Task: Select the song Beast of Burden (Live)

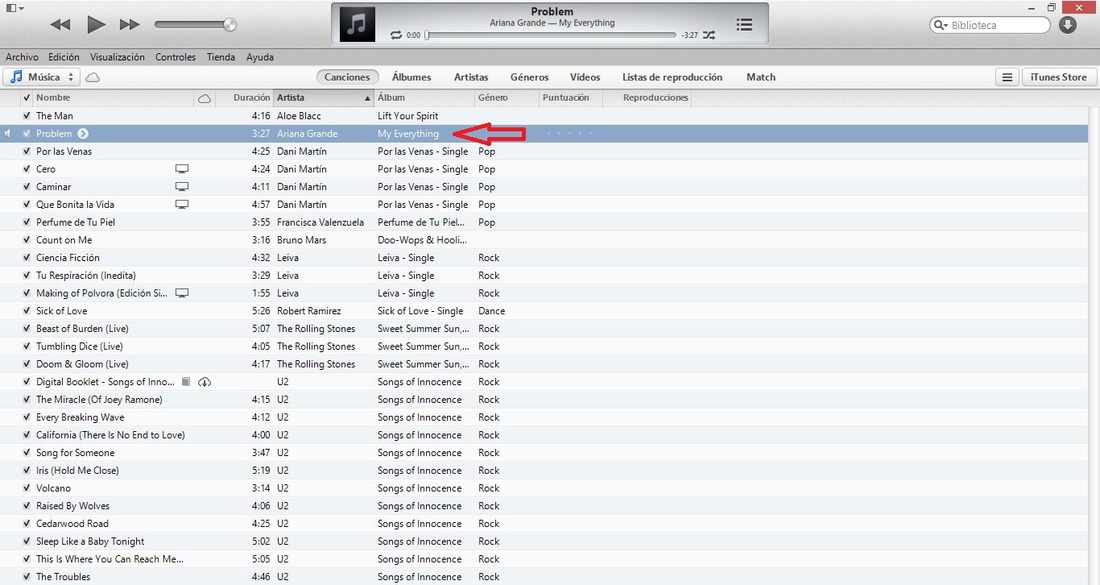Action: [x=82, y=329]
